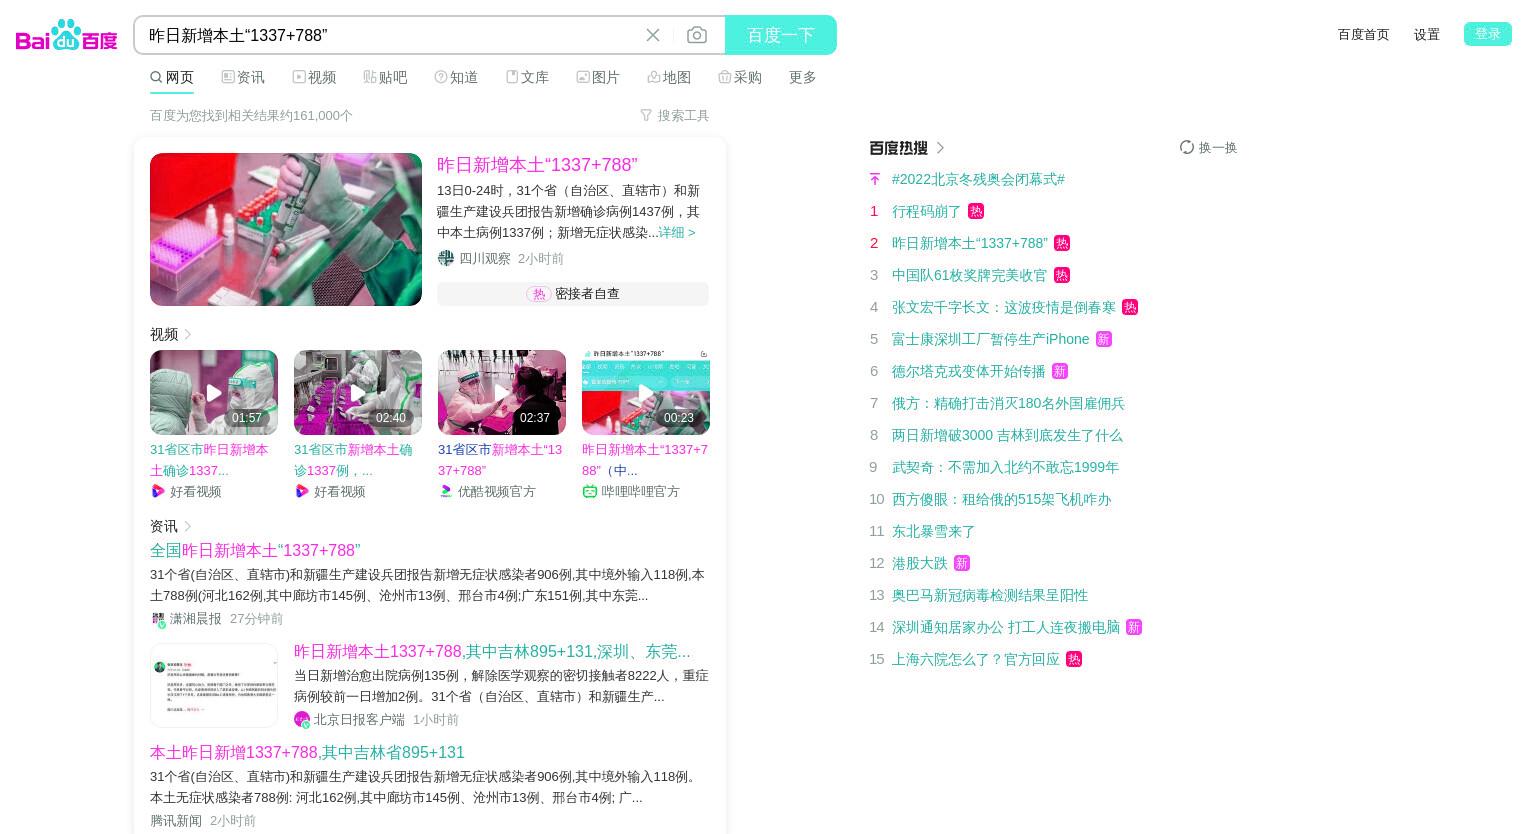
Task: Expand the 百度热搜 chevron
Action: tap(940, 148)
